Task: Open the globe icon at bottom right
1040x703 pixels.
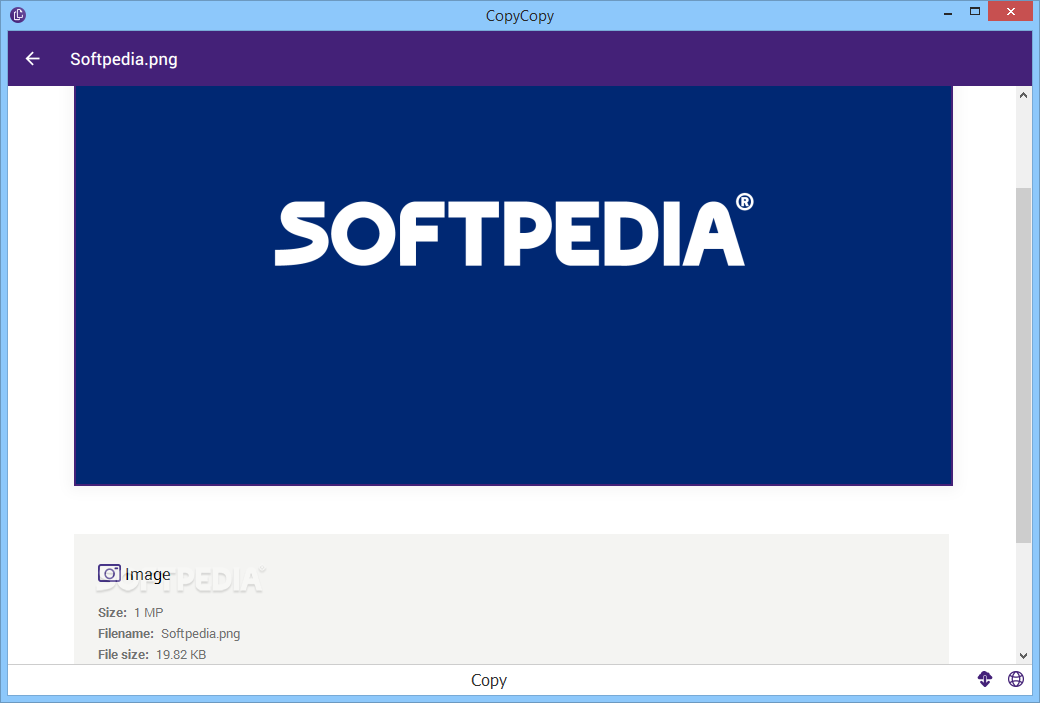Action: click(1015, 679)
